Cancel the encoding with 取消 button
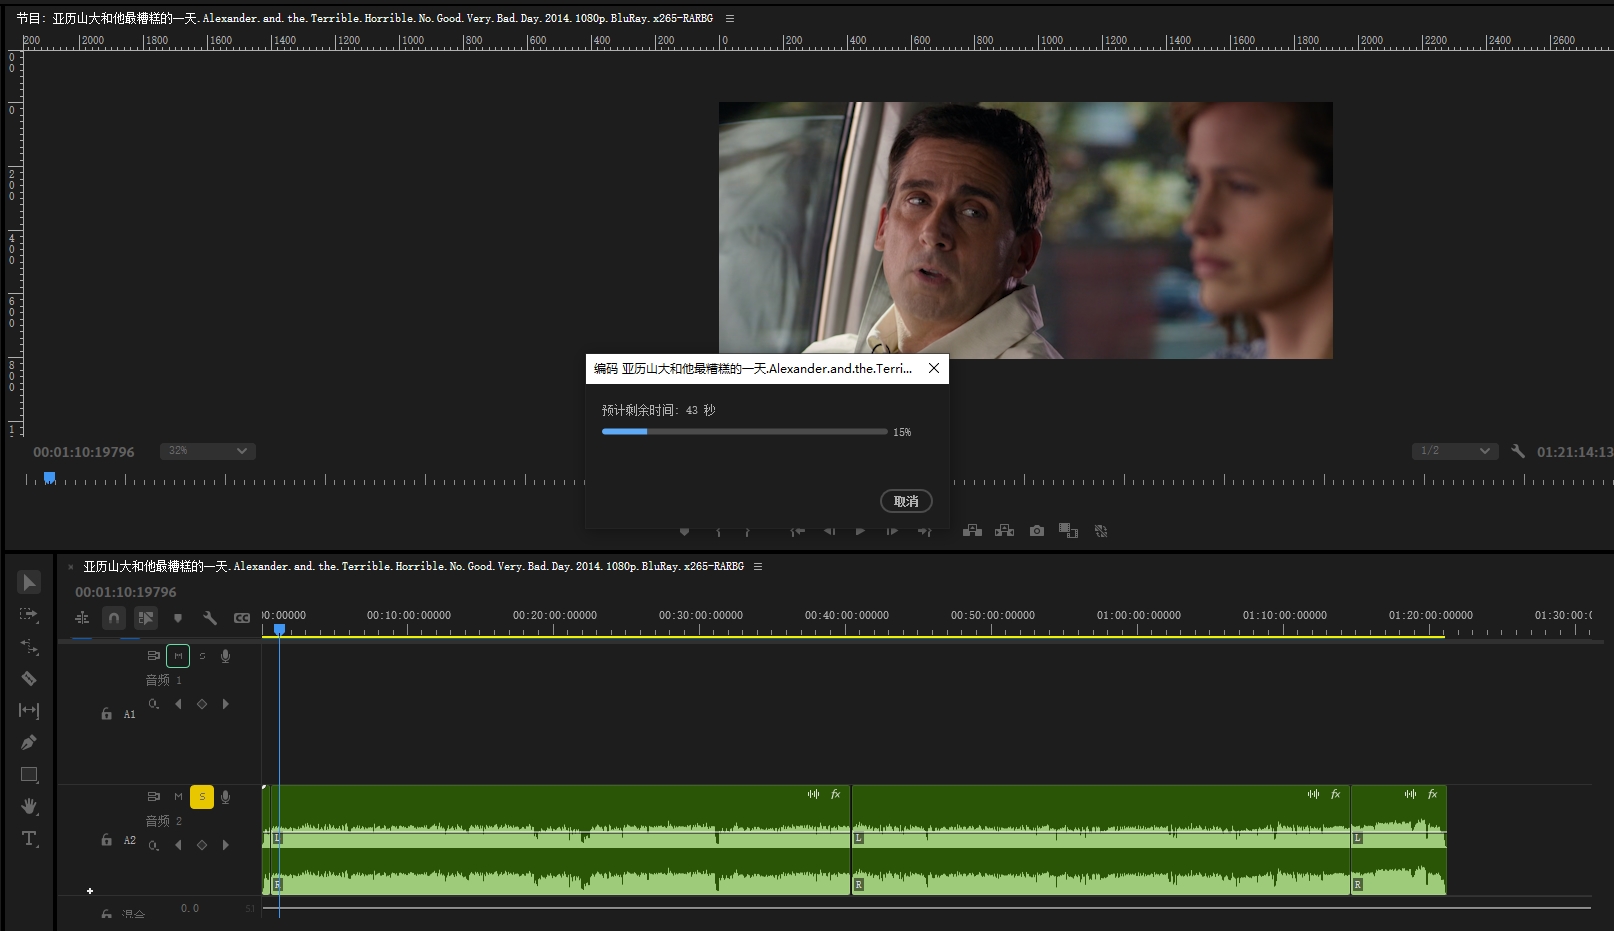The height and width of the screenshot is (931, 1614). point(906,501)
